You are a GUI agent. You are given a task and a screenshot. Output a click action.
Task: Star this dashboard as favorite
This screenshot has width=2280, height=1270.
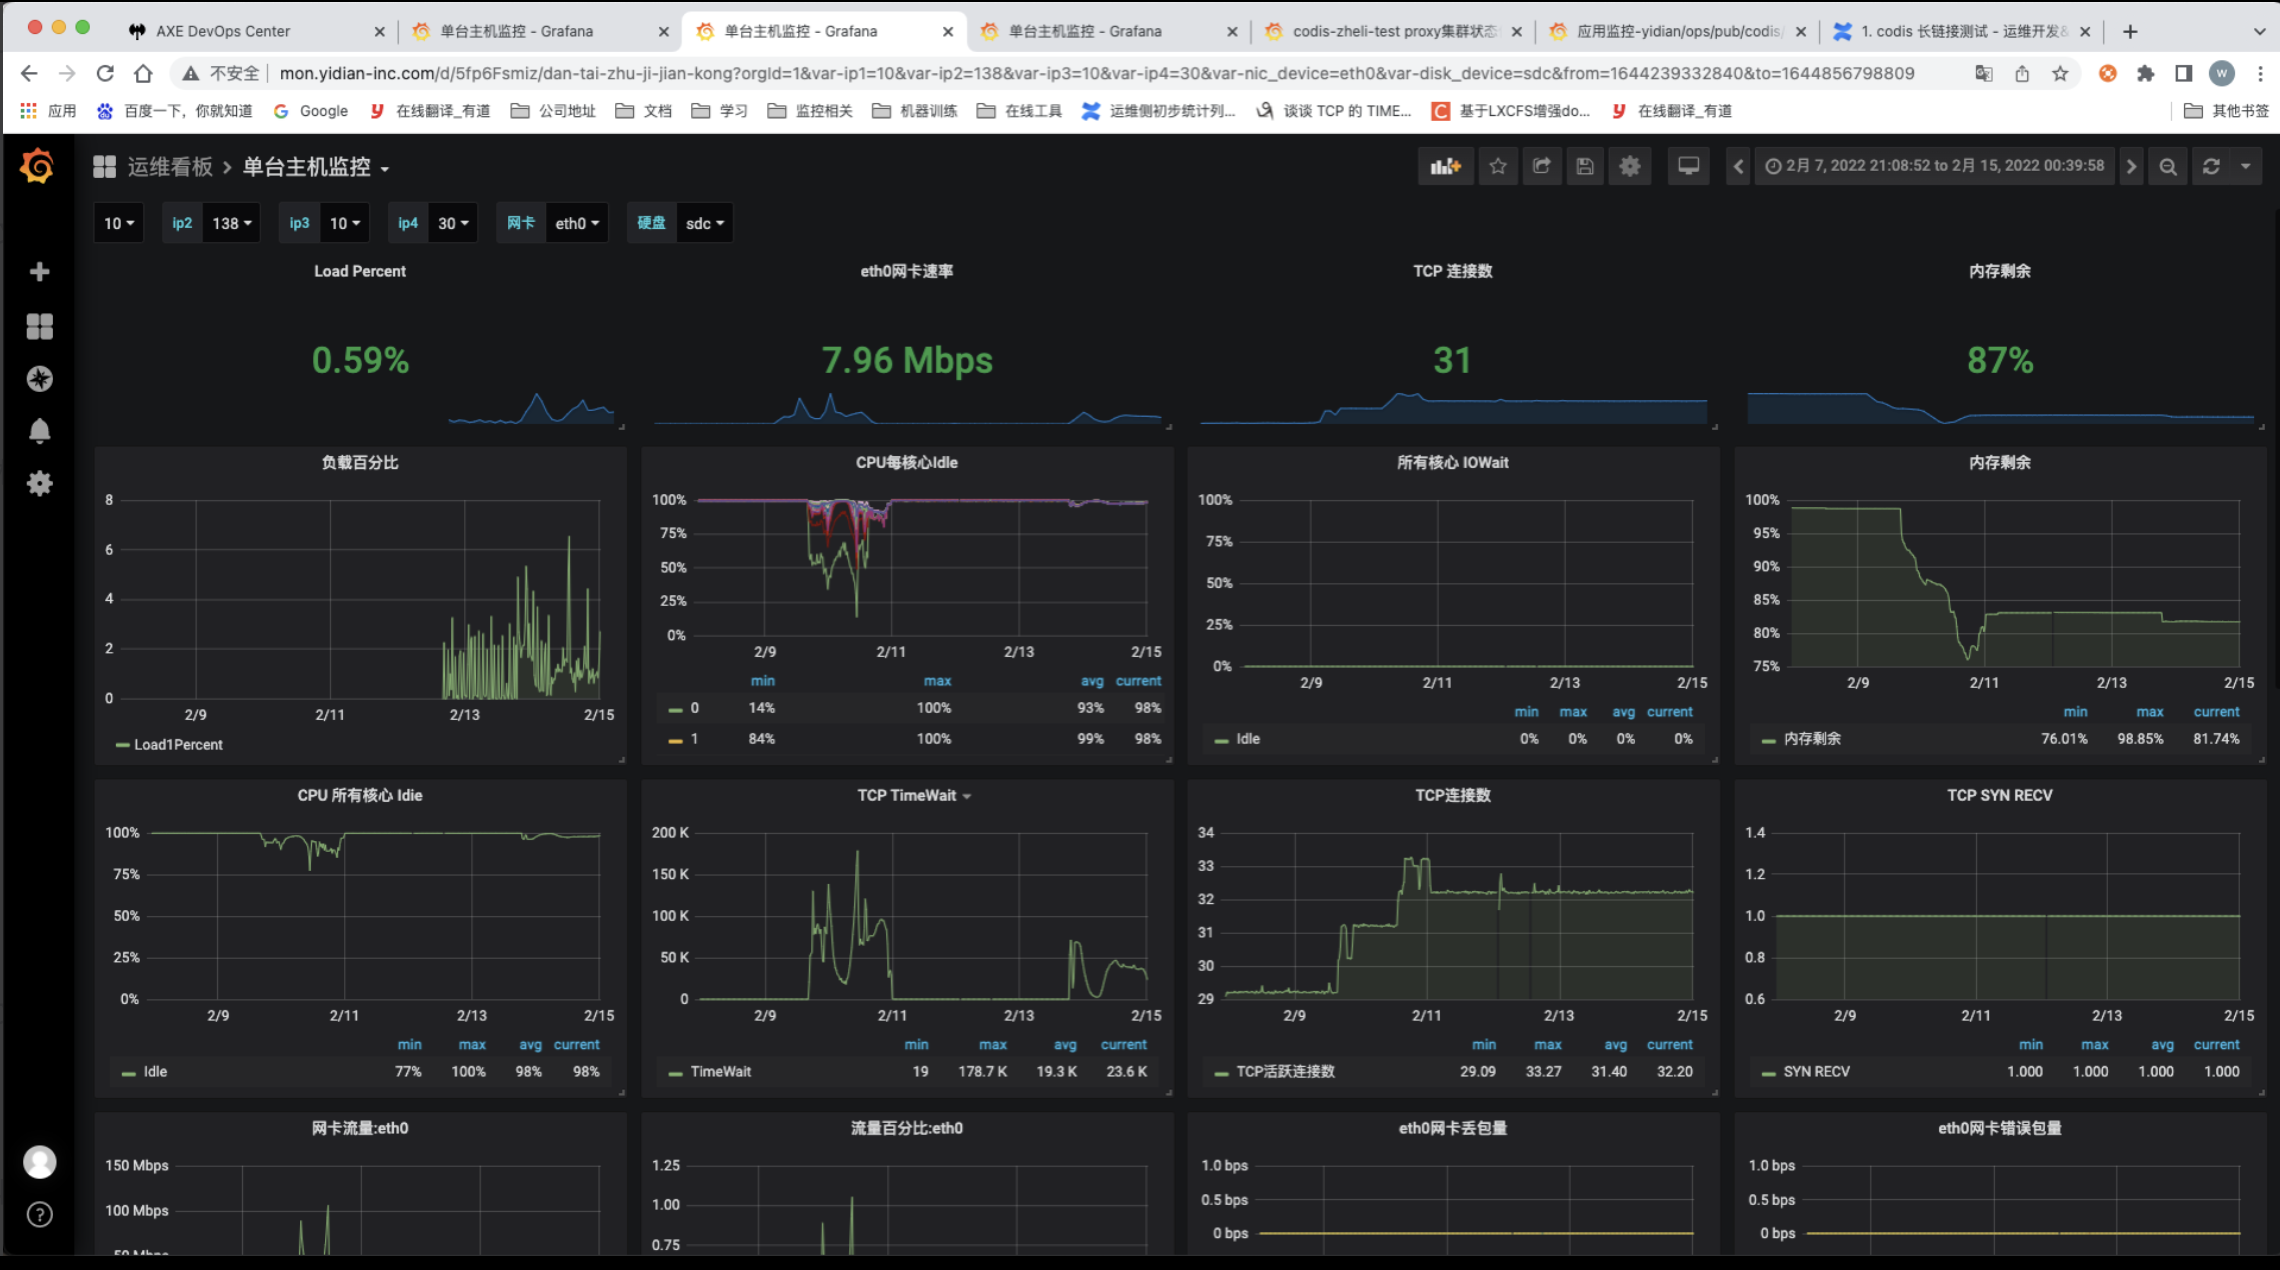pyautogui.click(x=1497, y=166)
